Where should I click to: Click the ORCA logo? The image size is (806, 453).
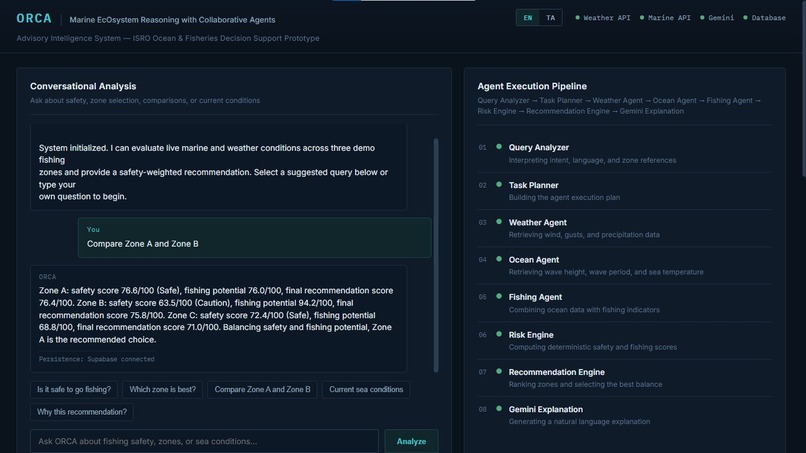(34, 19)
